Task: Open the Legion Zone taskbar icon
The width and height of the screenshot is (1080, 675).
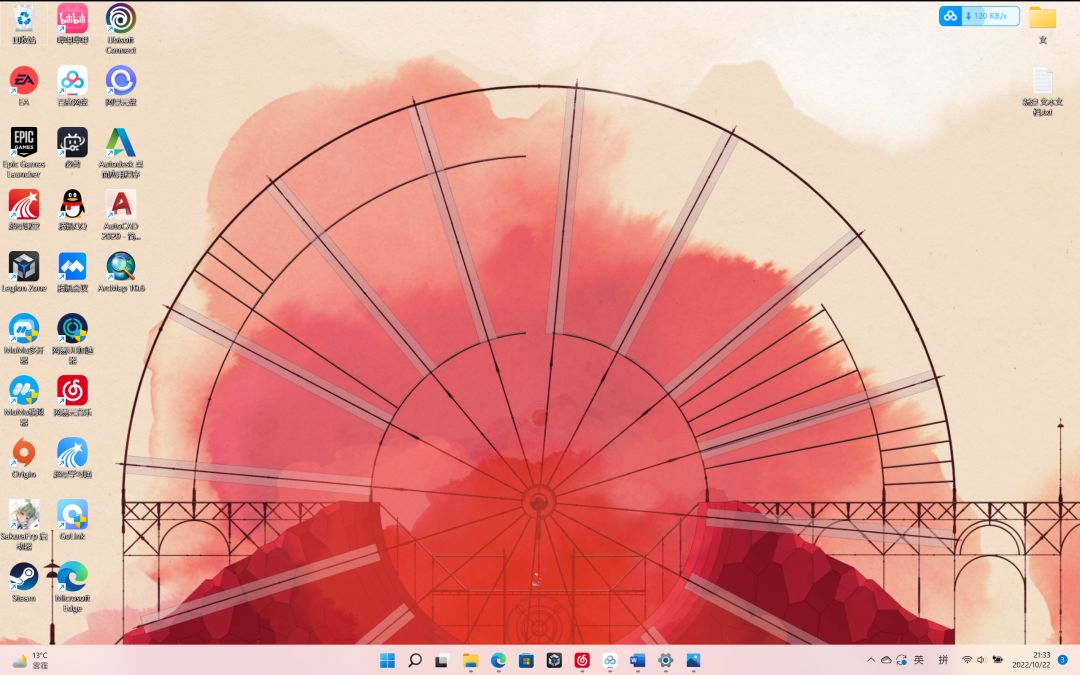Action: [554, 661]
